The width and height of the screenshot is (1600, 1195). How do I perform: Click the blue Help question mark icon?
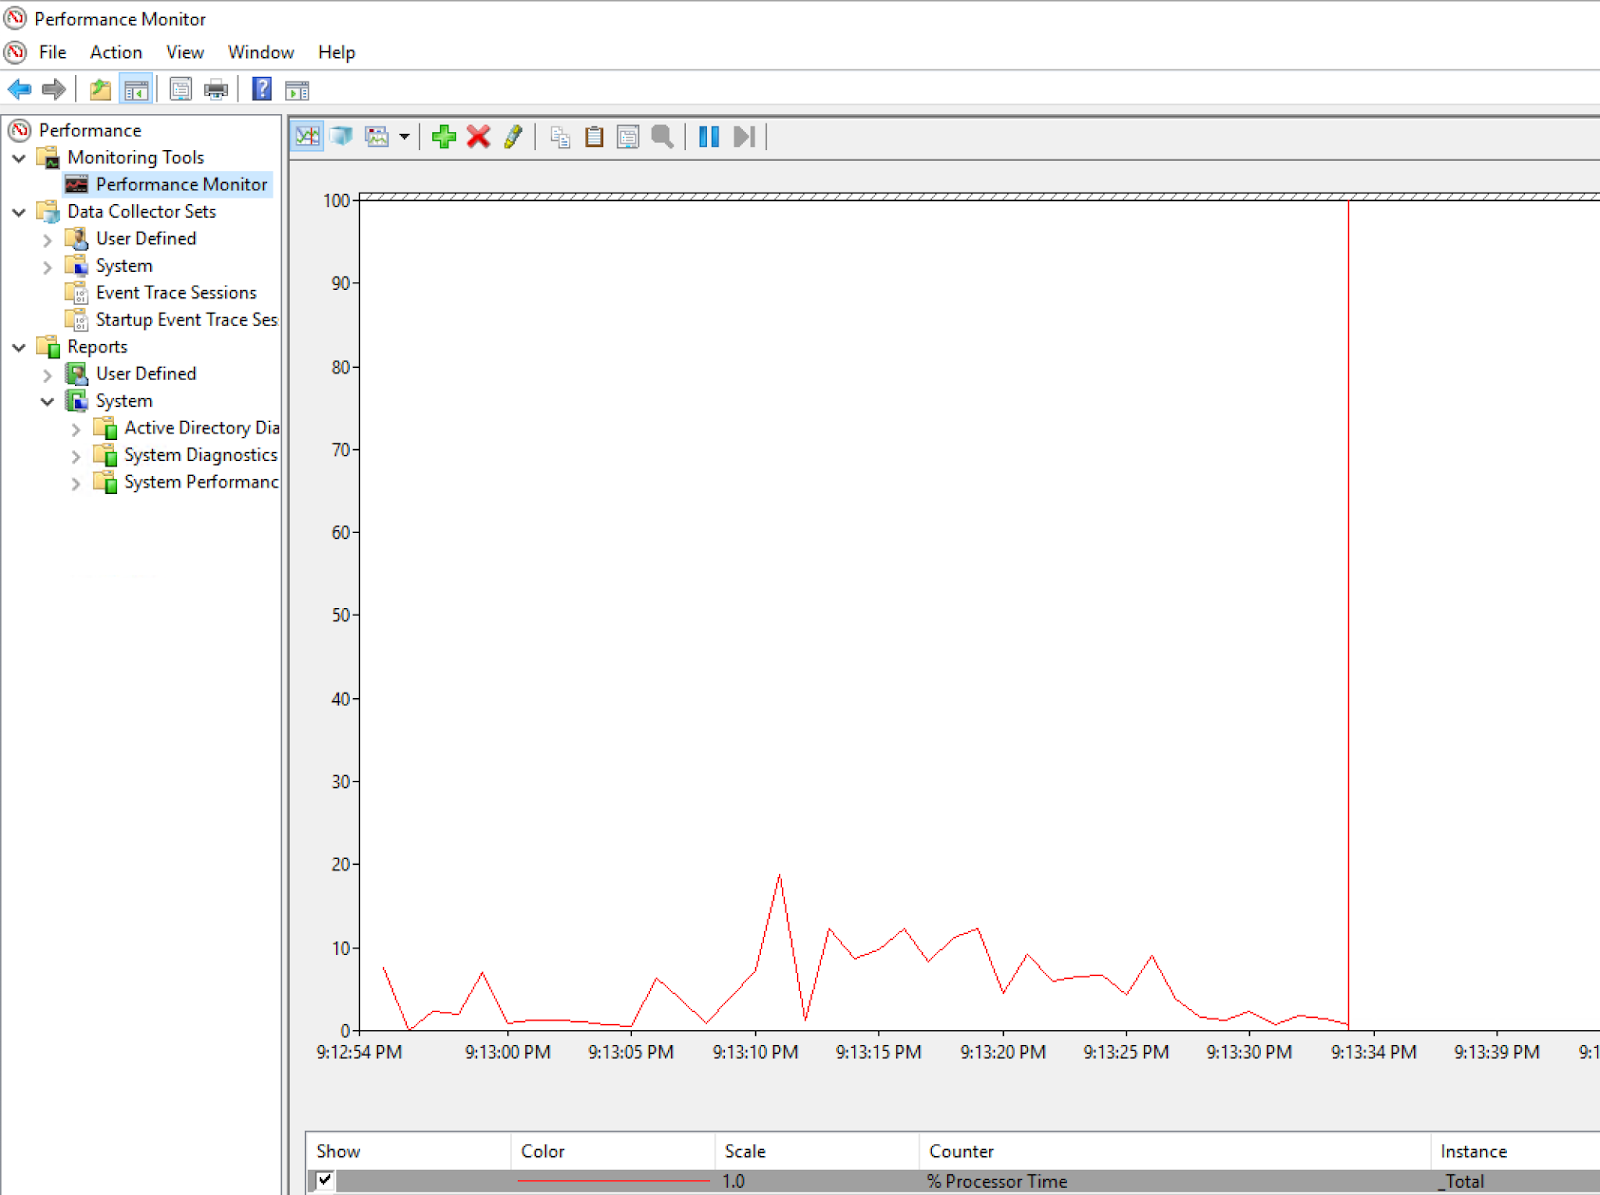coord(262,90)
